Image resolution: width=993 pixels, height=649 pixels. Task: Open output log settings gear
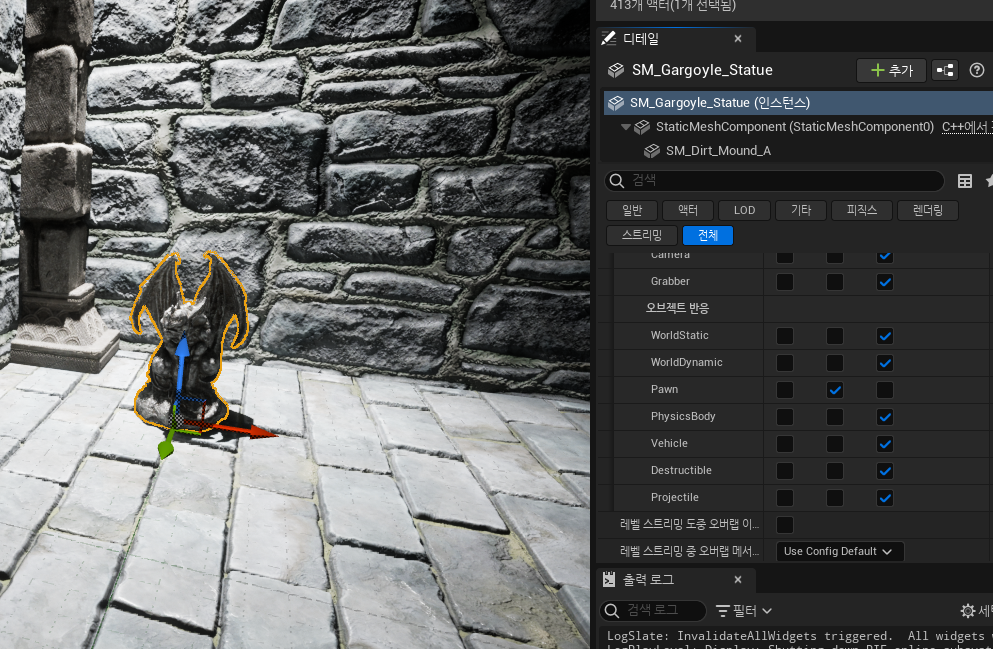pos(968,610)
